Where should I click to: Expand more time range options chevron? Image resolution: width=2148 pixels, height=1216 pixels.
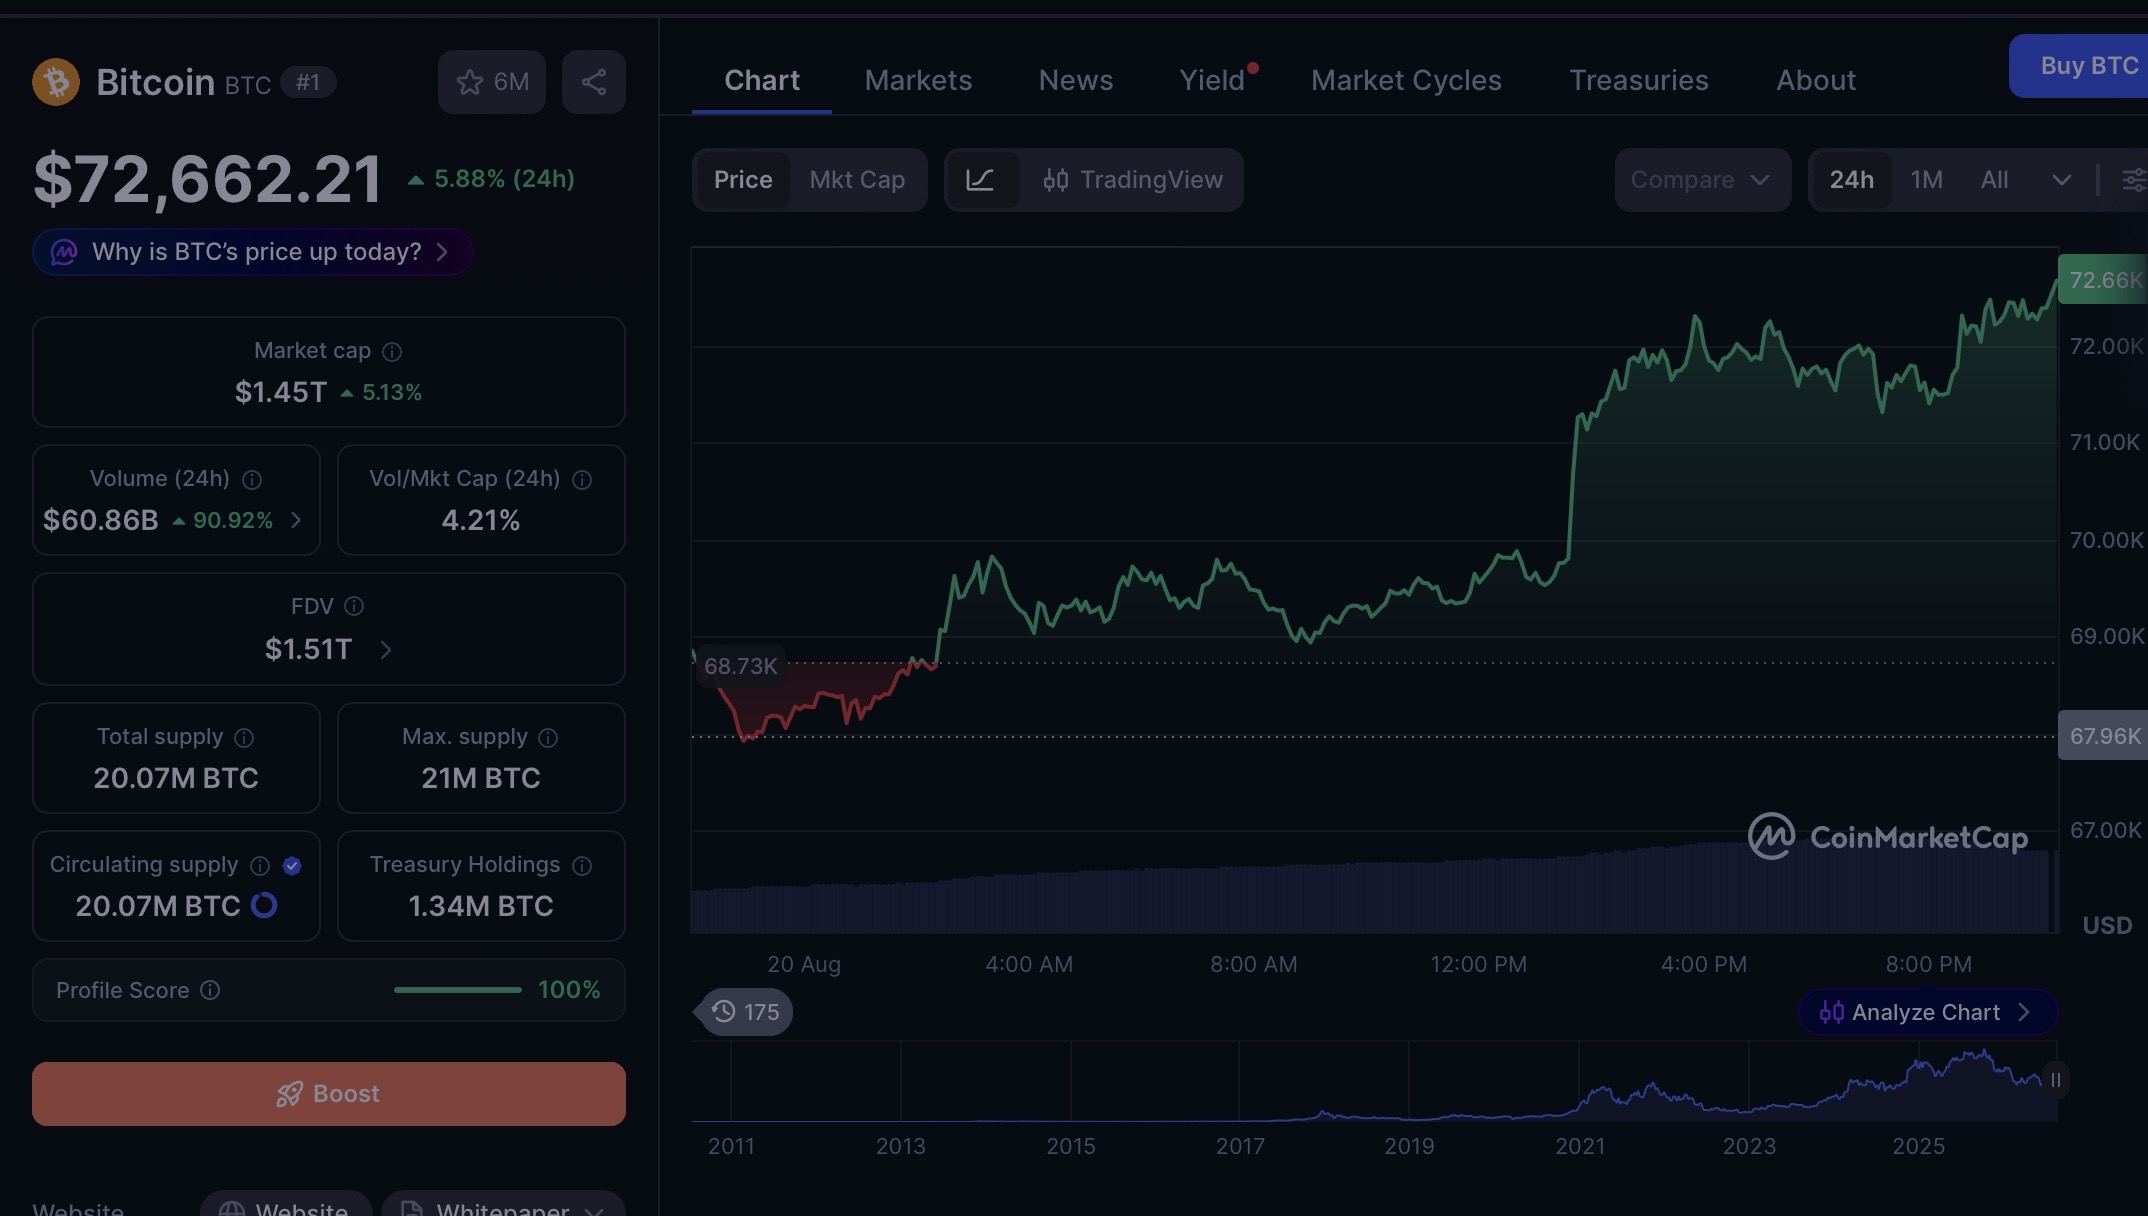(2061, 180)
